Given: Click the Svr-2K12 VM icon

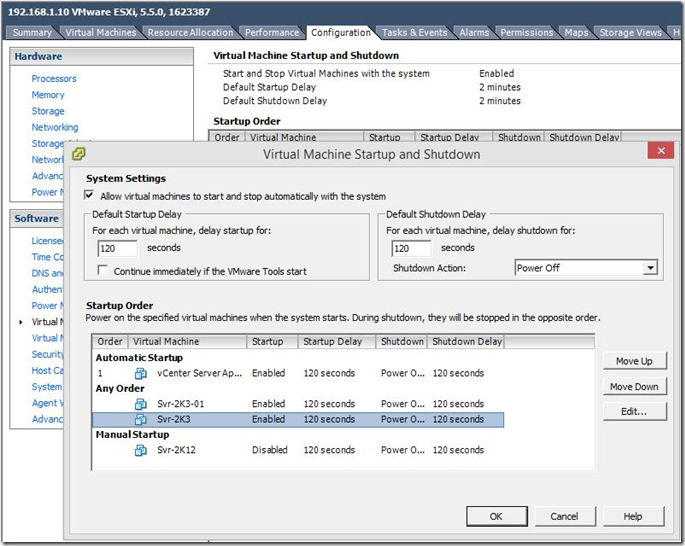Looking at the screenshot, I should (141, 450).
